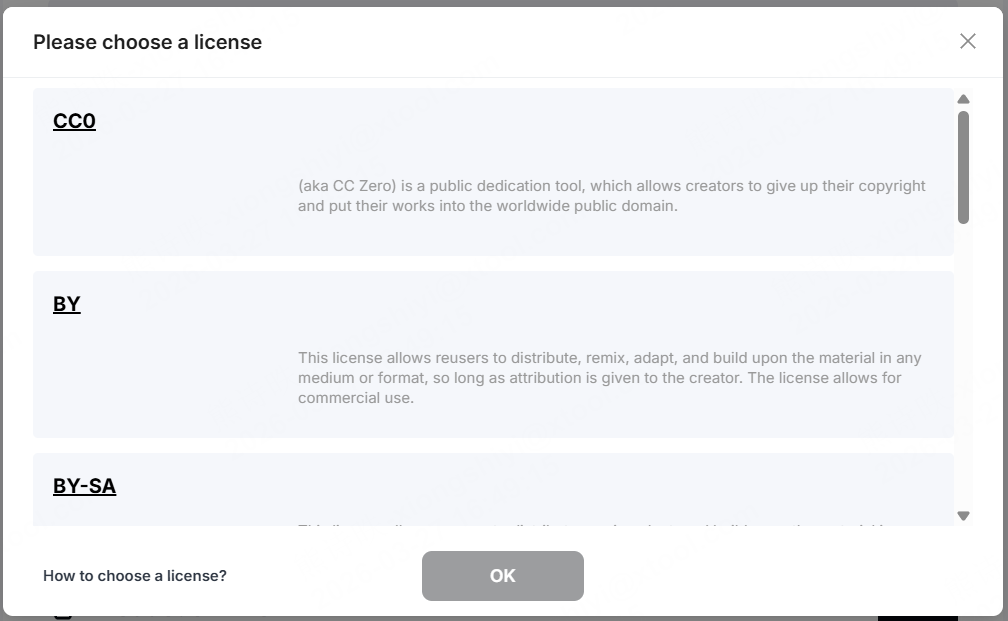This screenshot has width=1008, height=621.
Task: Click the license list scrollbar thumb
Action: (963, 168)
